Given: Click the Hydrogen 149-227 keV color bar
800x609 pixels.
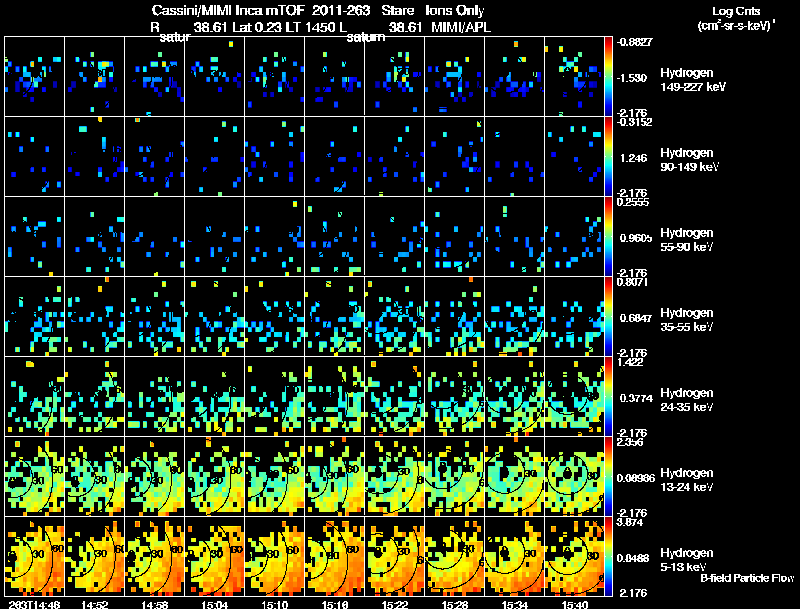Looking at the screenshot, I should click(x=609, y=76).
